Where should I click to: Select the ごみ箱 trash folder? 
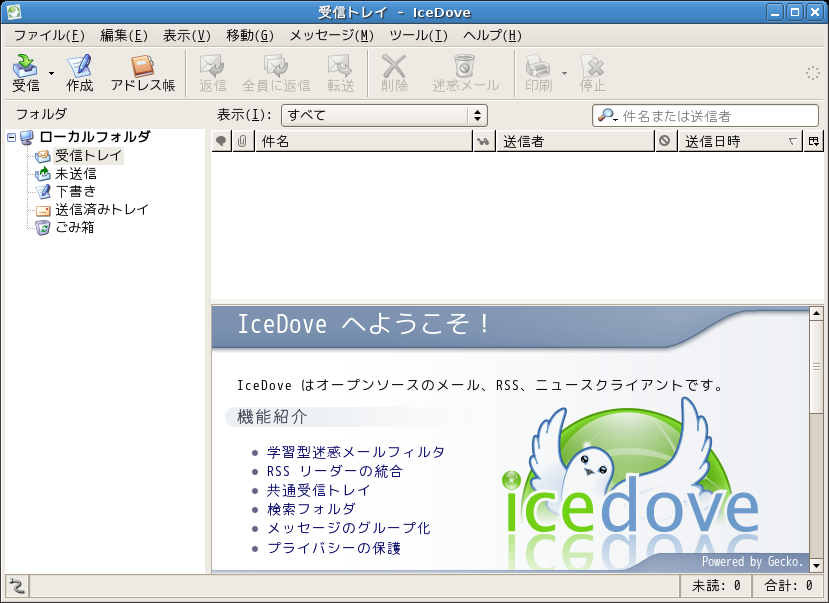(65, 227)
